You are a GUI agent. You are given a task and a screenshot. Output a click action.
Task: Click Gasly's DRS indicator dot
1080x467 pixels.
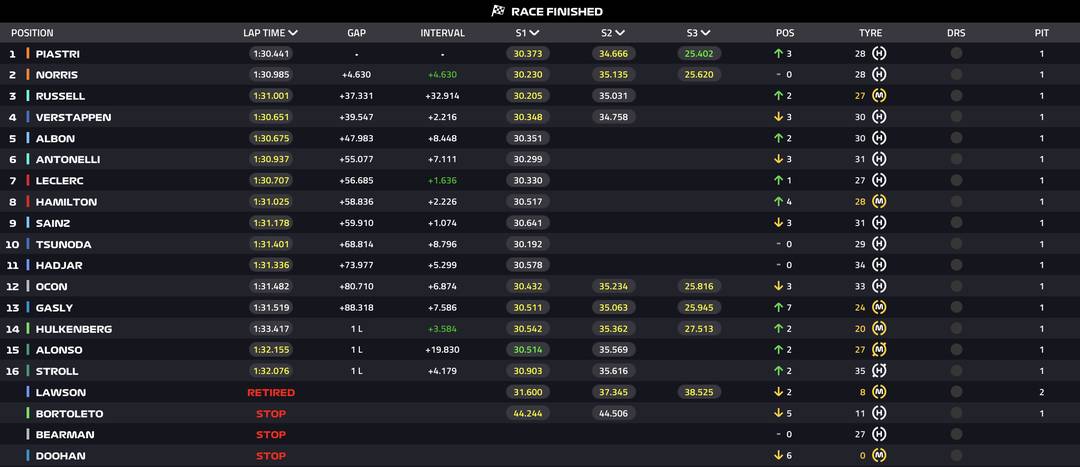[x=956, y=308]
